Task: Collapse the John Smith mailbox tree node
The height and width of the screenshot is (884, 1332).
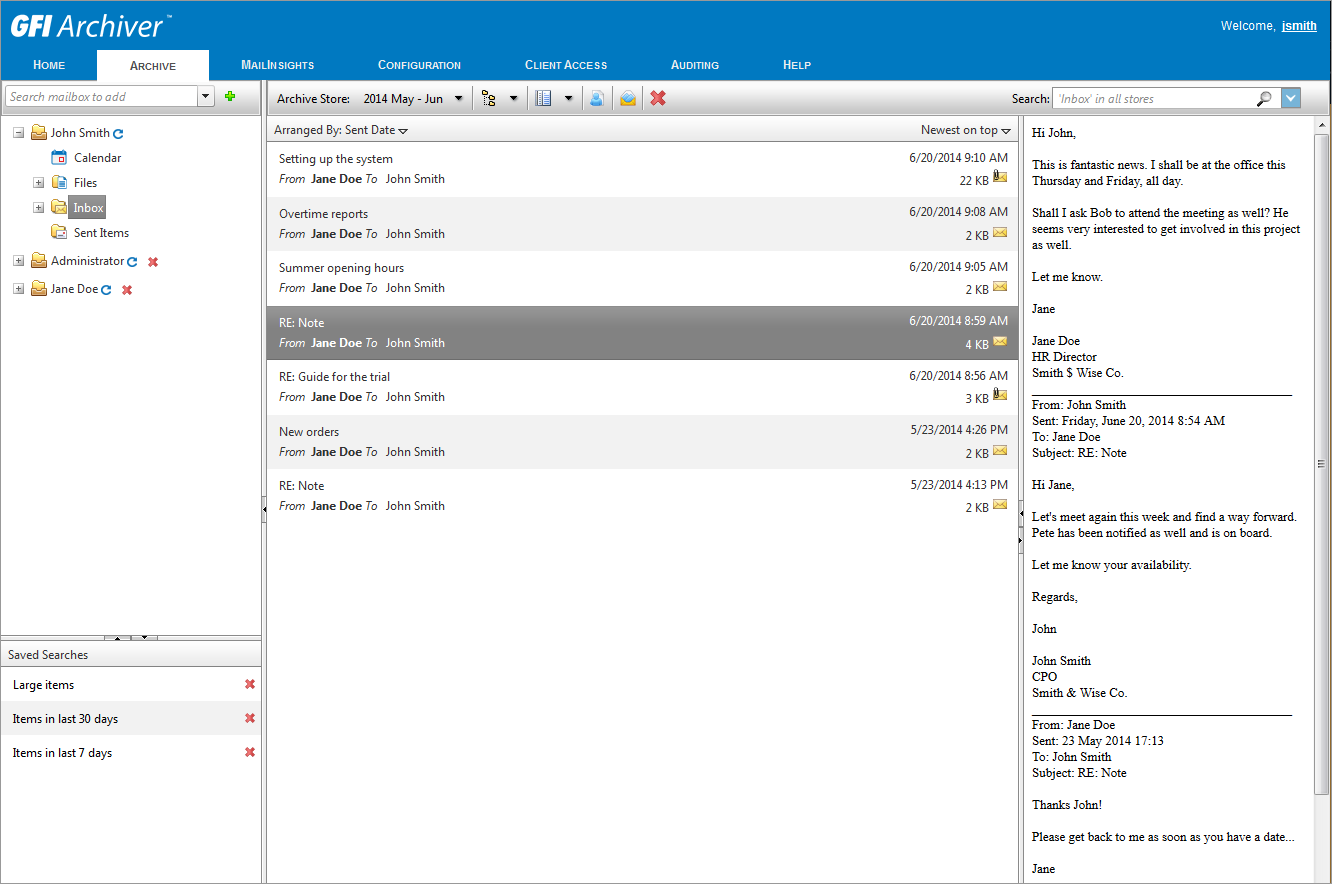Action: pos(18,133)
